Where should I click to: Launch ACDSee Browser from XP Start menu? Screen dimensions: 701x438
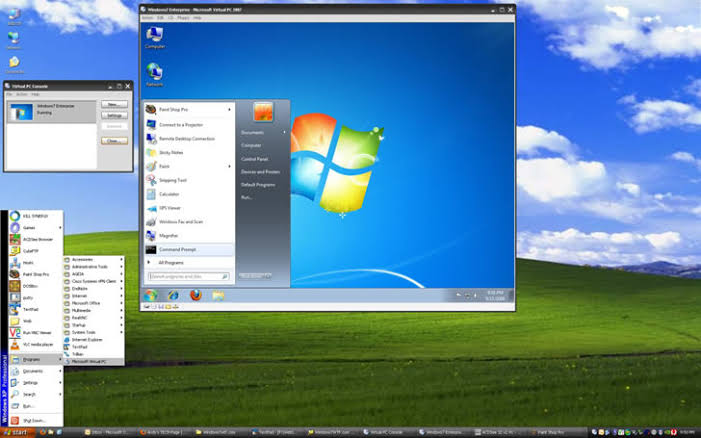[35, 240]
